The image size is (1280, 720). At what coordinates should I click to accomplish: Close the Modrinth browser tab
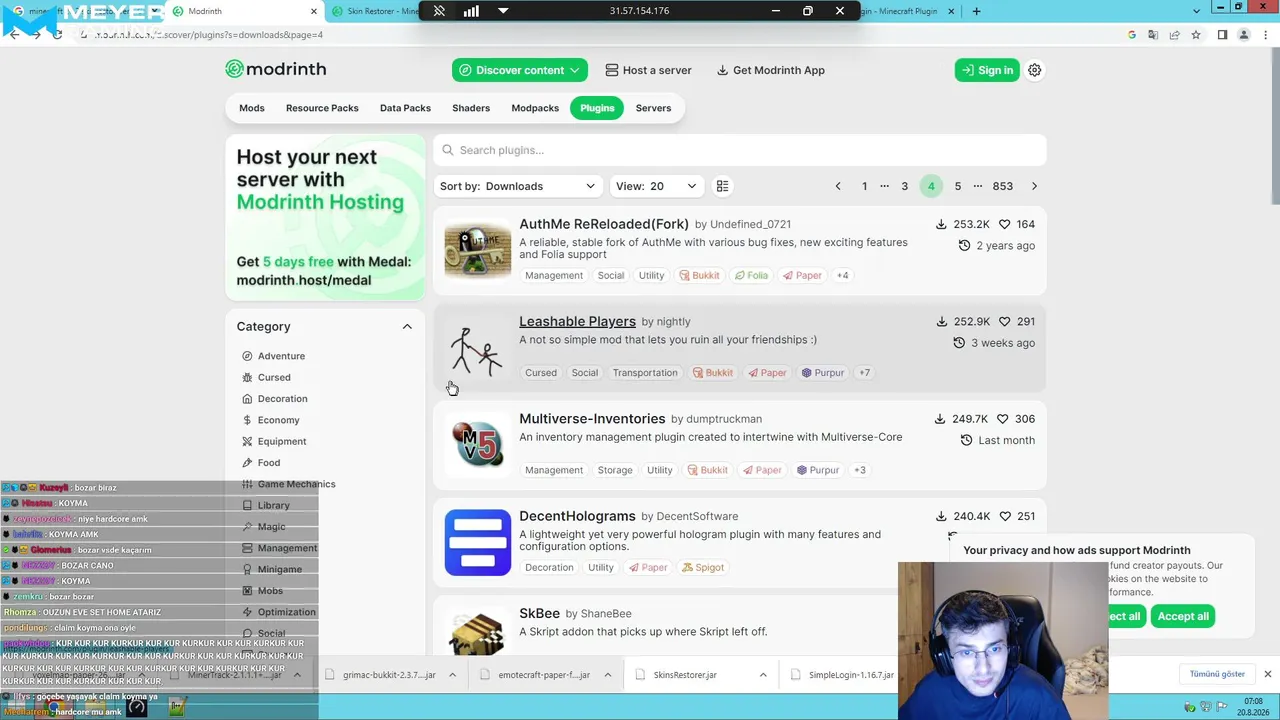point(313,11)
